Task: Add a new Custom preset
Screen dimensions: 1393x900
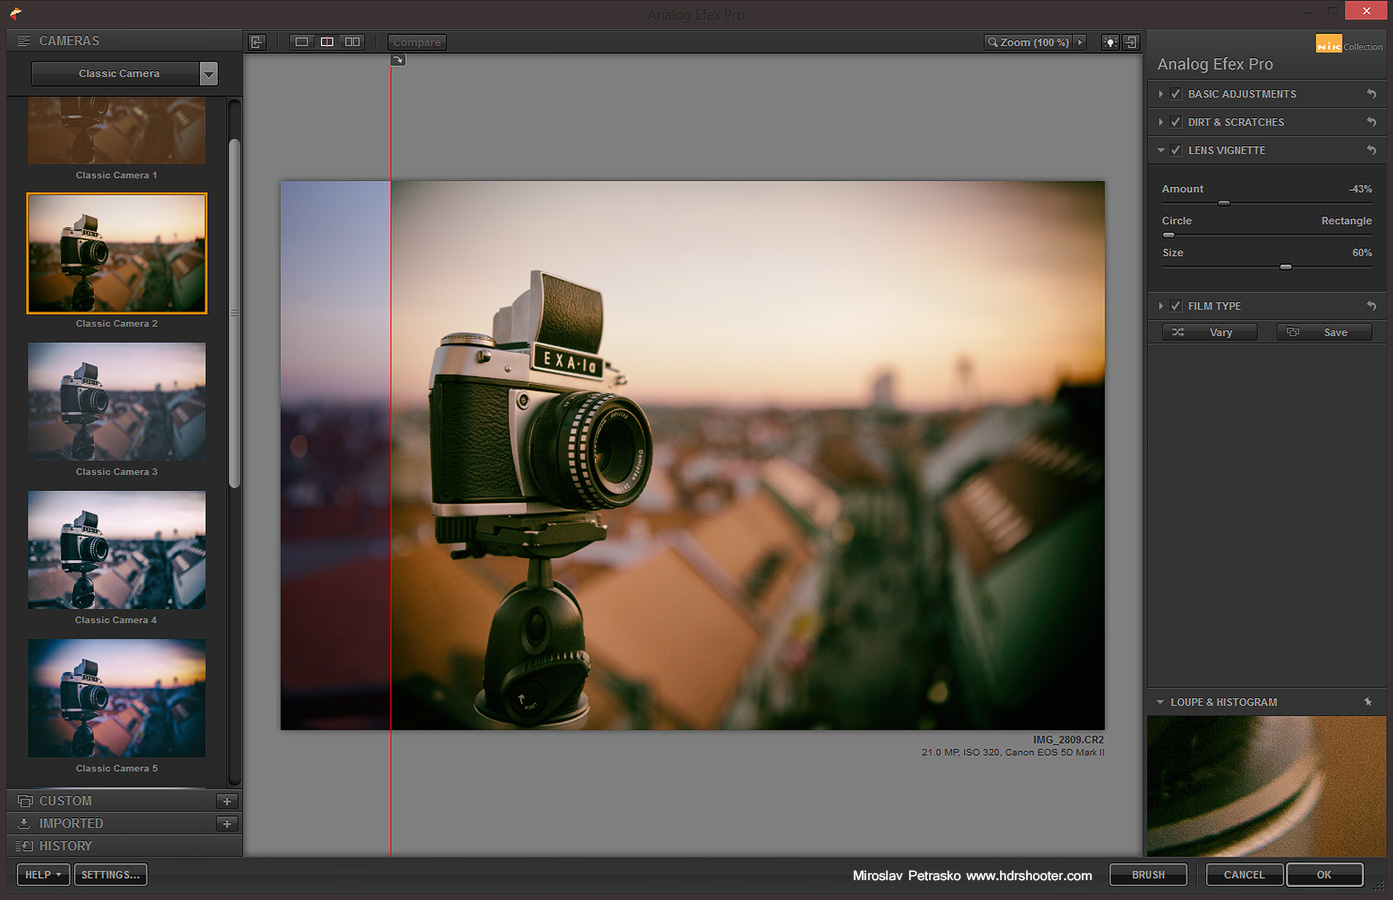Action: pyautogui.click(x=227, y=801)
